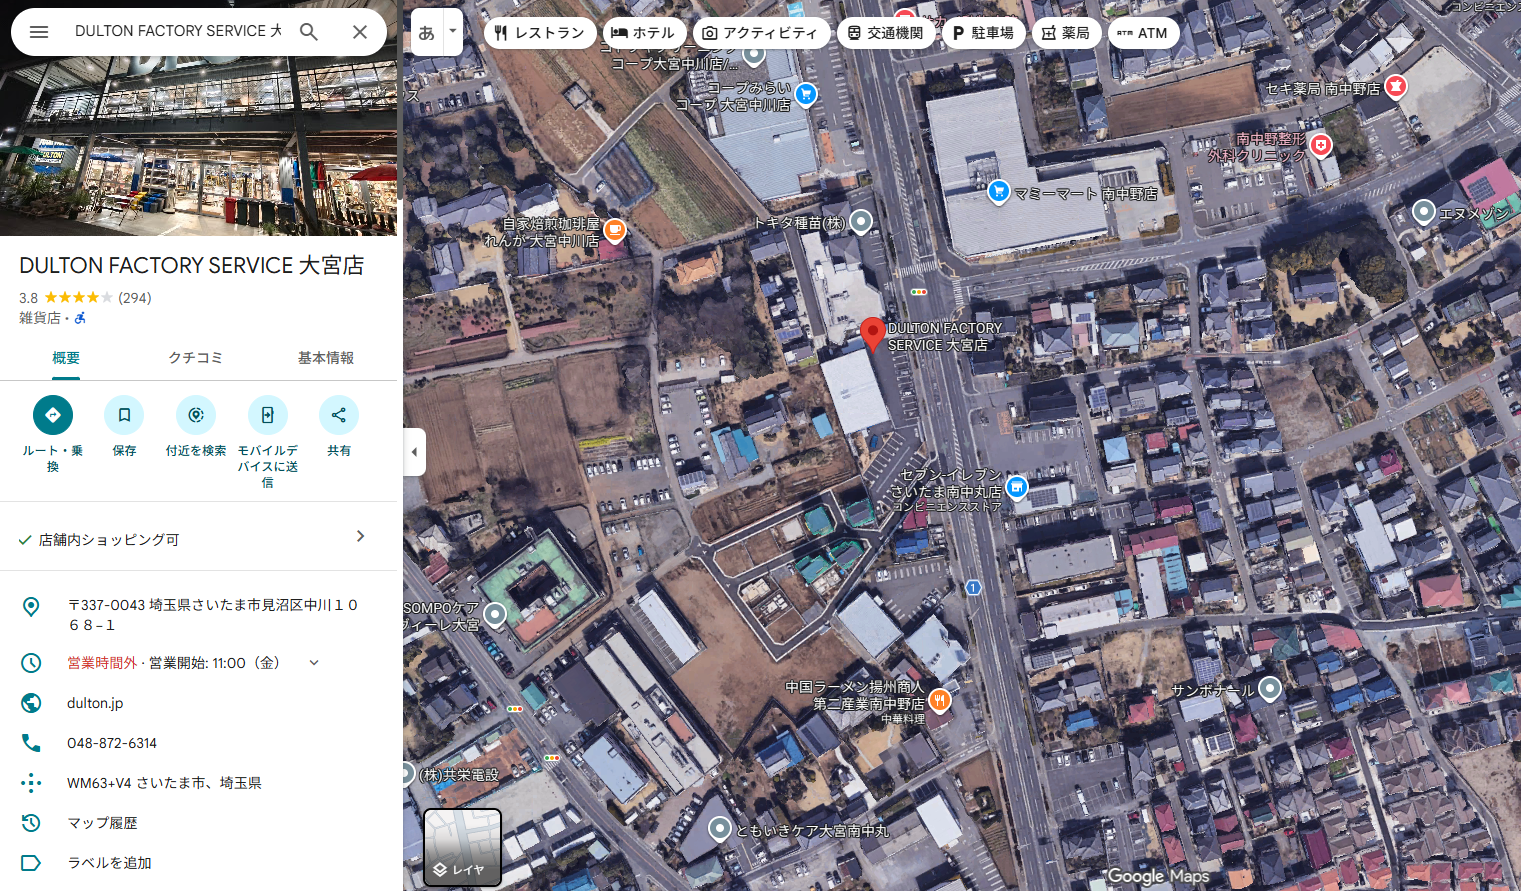
Task: Click the 自家焙煎珈琲屋 coffee marker
Action: click(615, 231)
